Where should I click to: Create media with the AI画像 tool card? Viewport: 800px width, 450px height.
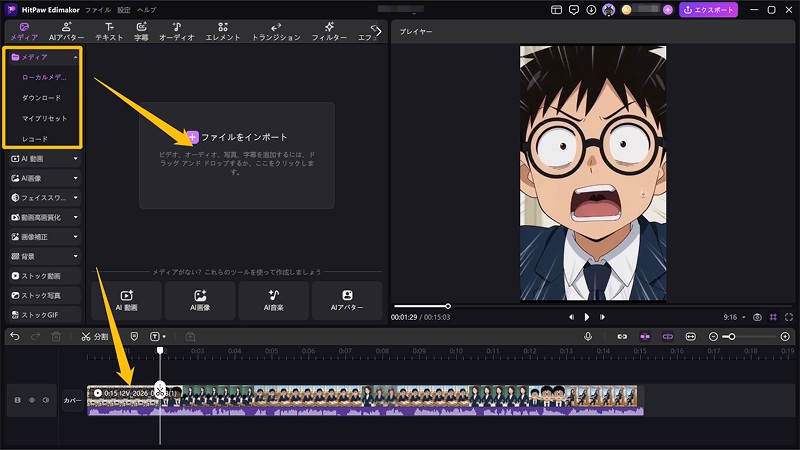(200, 301)
